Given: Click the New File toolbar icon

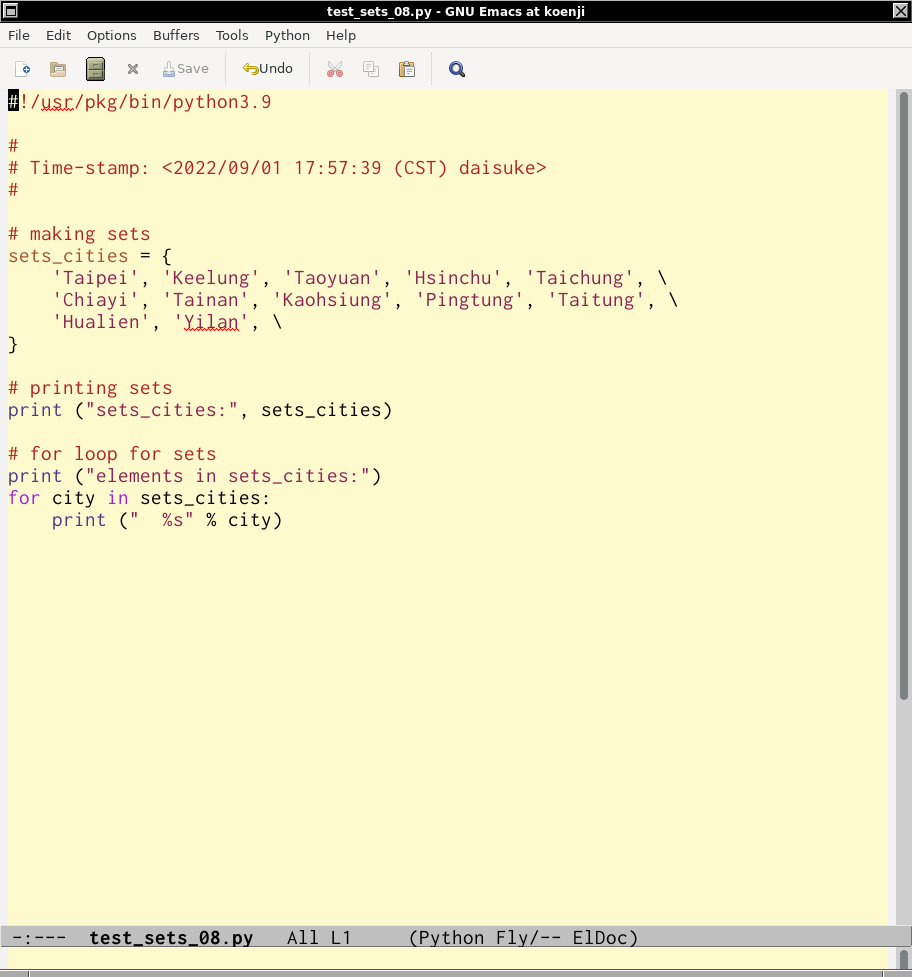Looking at the screenshot, I should pyautogui.click(x=23, y=69).
